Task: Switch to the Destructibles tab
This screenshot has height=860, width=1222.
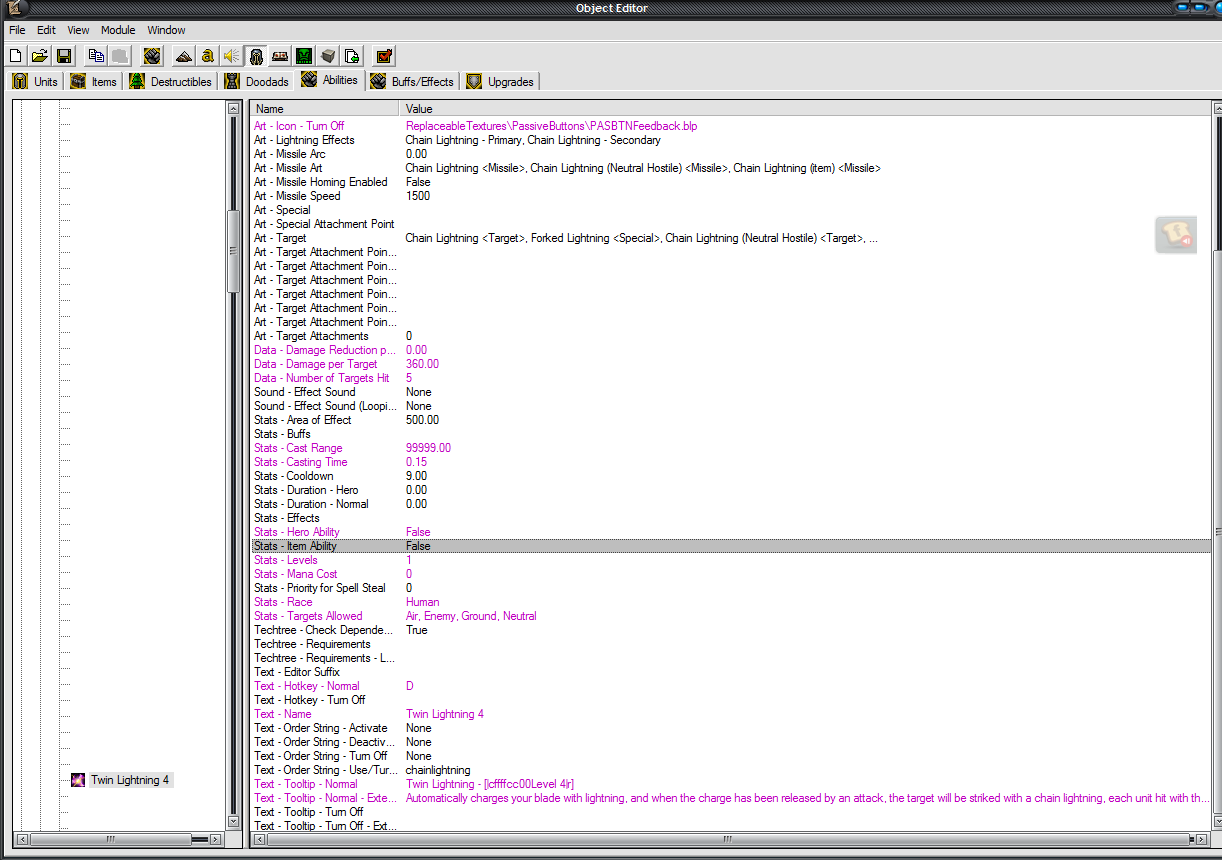Action: click(171, 82)
